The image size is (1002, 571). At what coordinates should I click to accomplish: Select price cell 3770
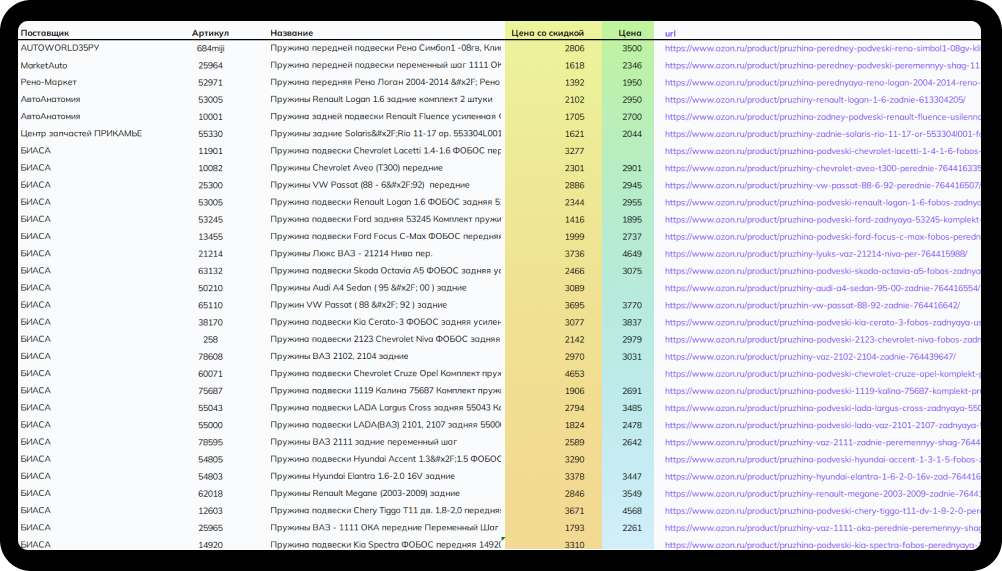pos(632,306)
